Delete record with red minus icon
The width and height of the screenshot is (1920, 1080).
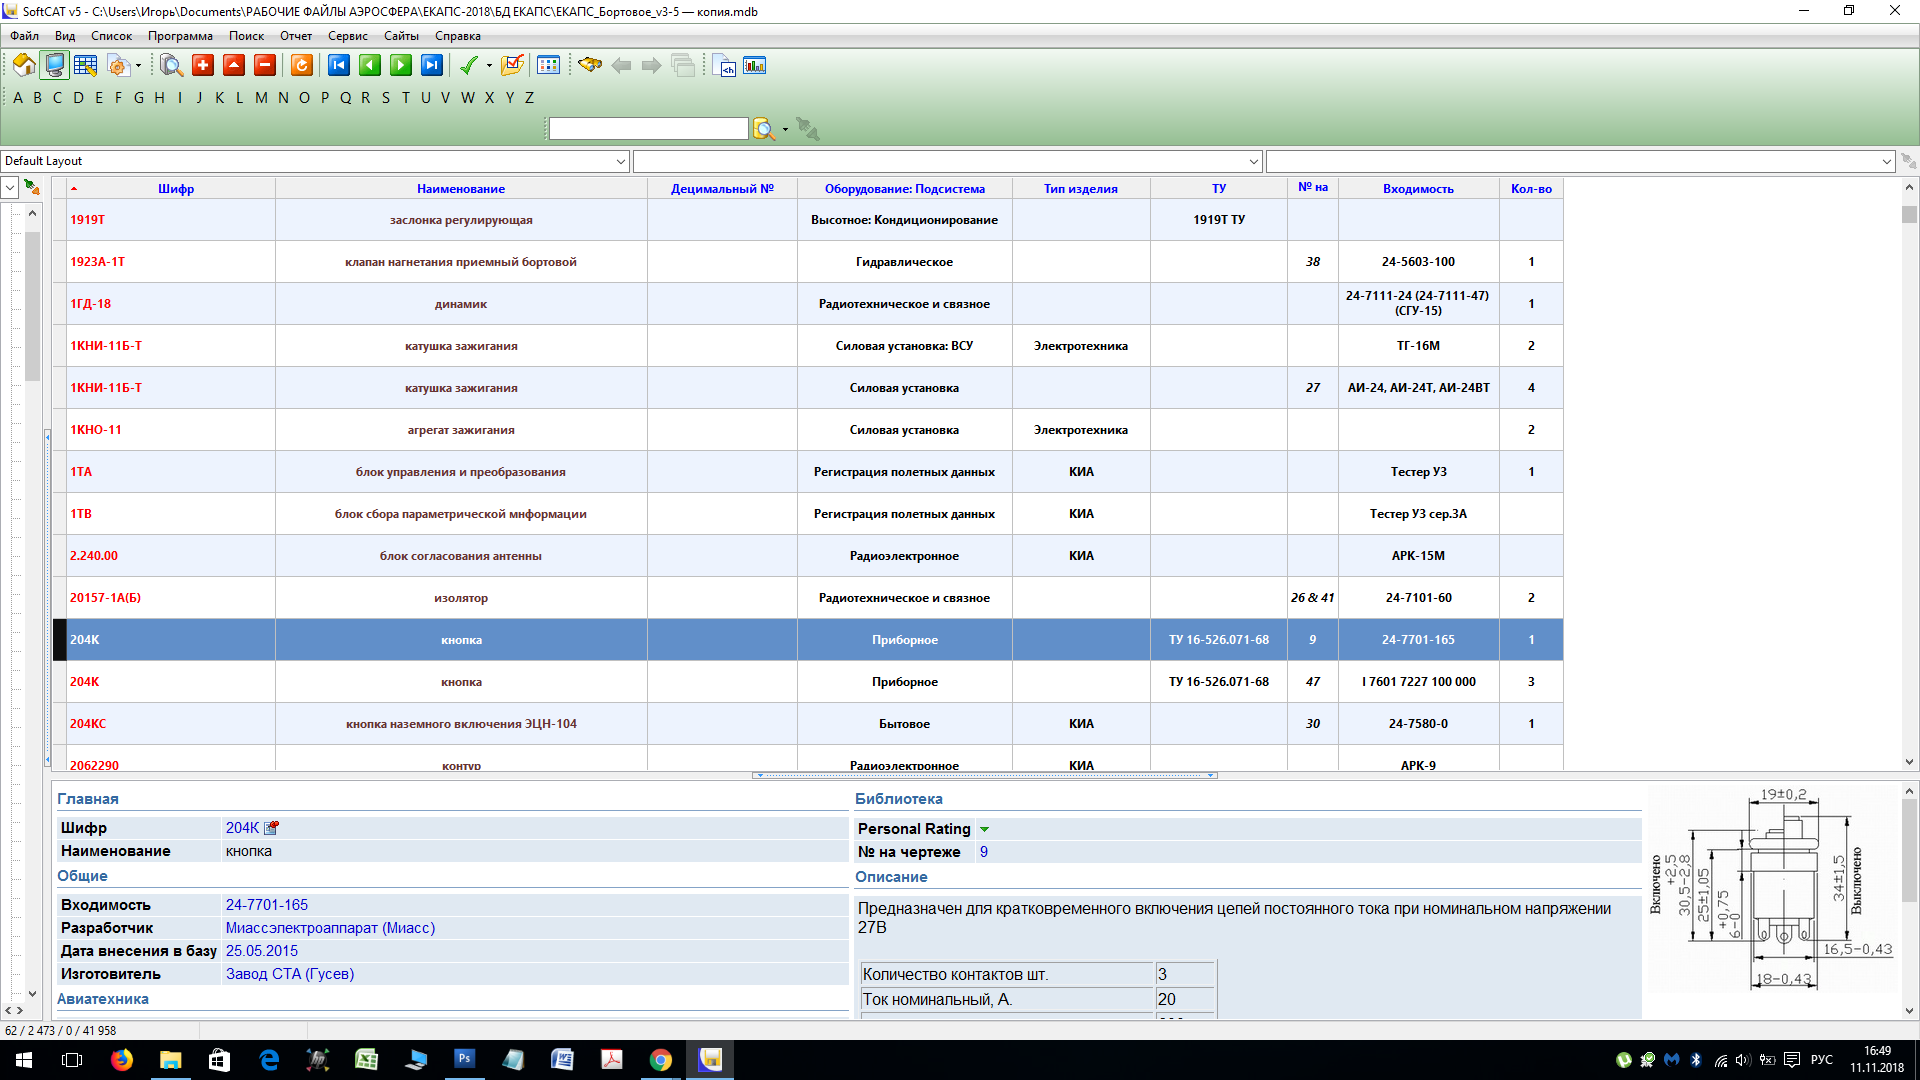click(x=265, y=65)
